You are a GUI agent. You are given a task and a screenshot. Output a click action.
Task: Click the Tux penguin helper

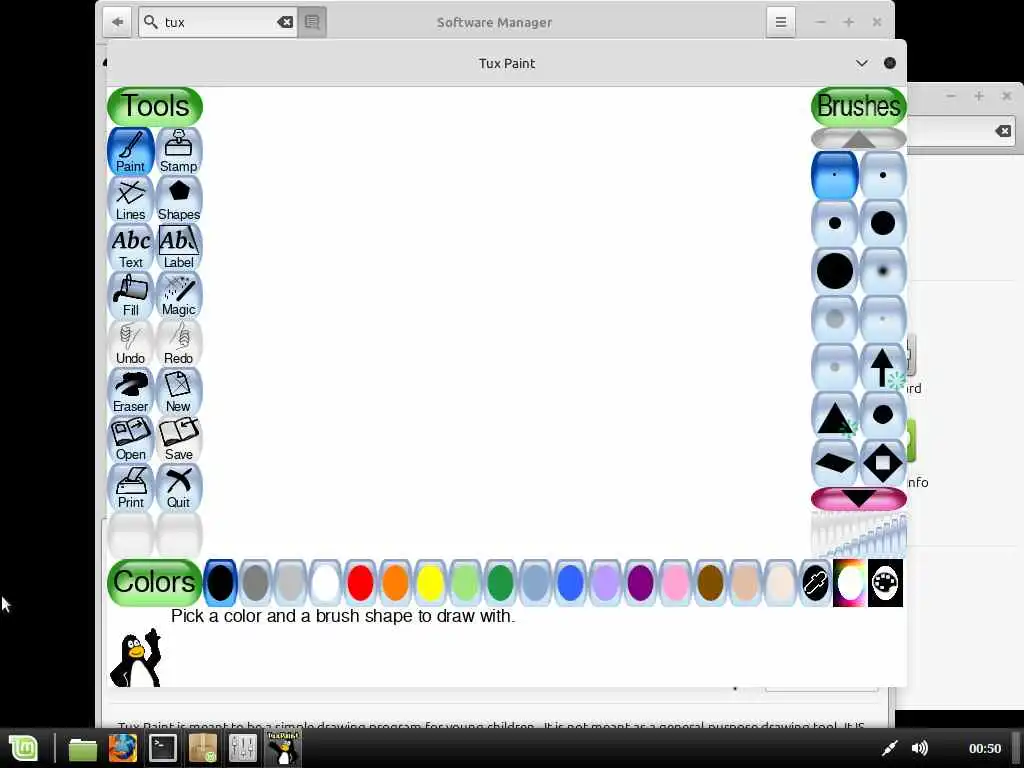pyautogui.click(x=136, y=658)
